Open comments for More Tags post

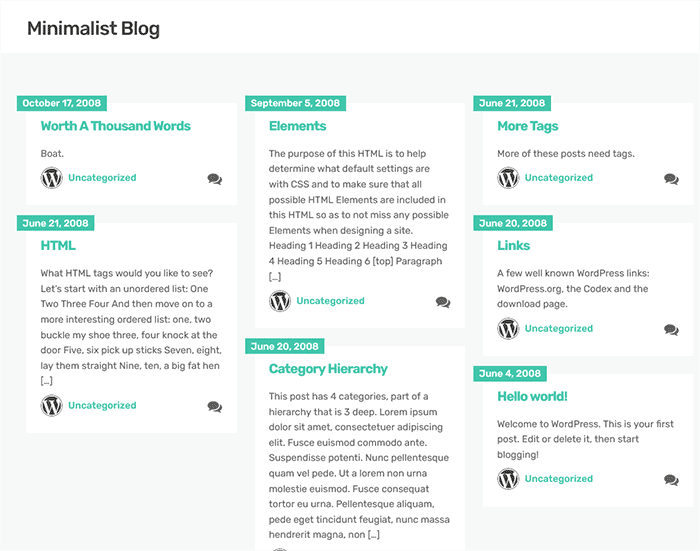[x=671, y=179]
